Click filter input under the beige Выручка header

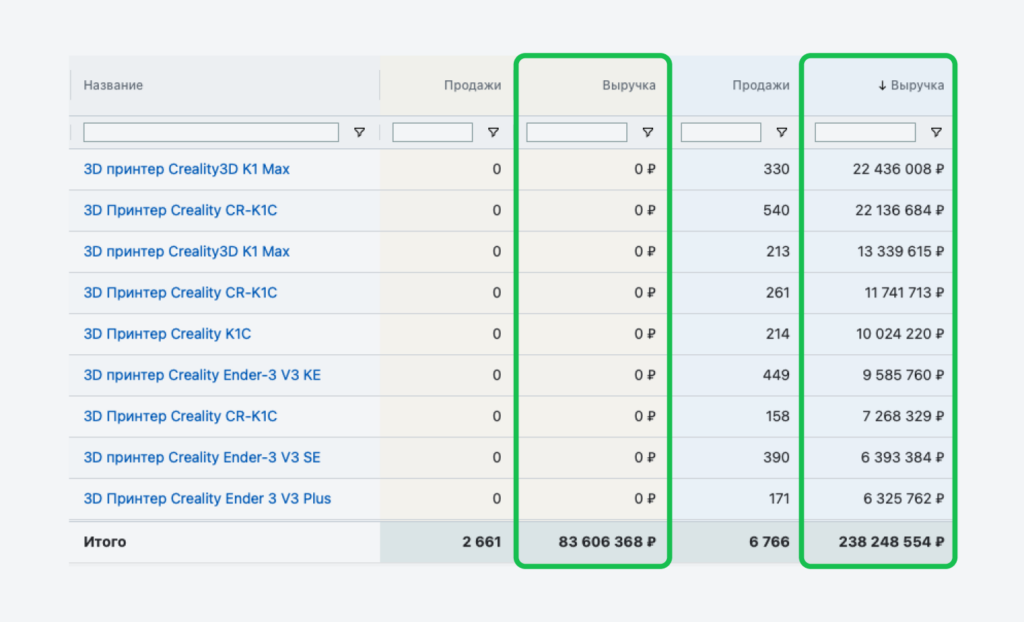pyautogui.click(x=576, y=132)
